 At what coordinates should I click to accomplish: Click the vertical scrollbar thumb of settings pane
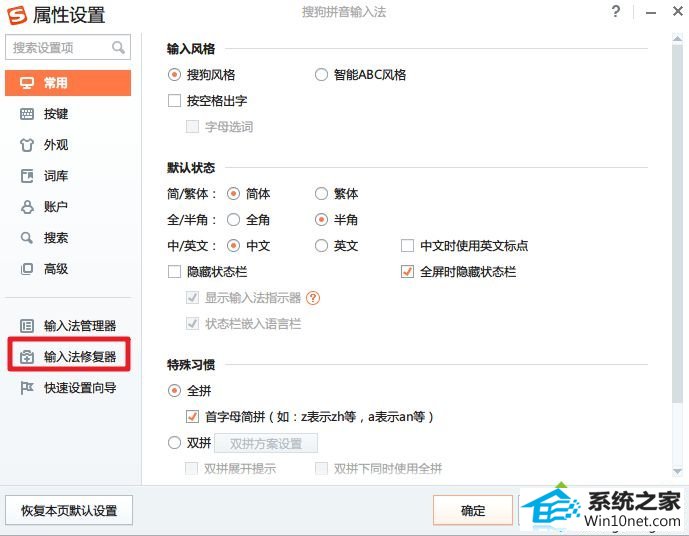677,223
